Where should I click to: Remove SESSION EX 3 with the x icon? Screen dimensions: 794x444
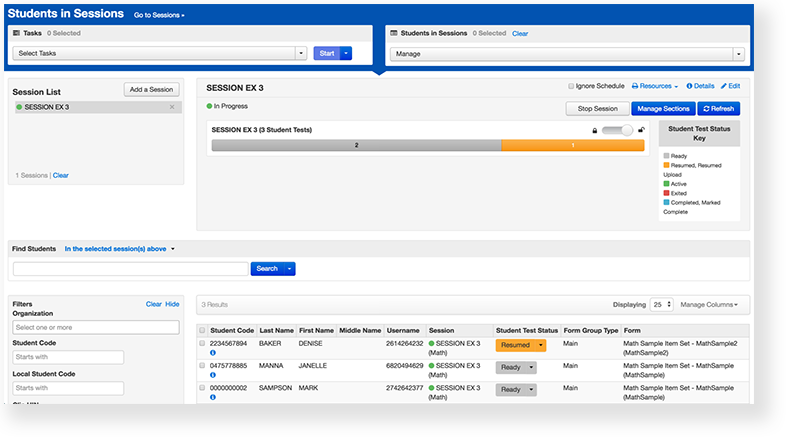click(x=172, y=107)
